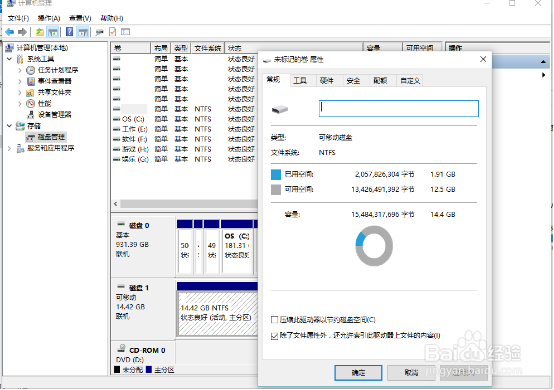Viewport: 554px width, 390px height.
Task: Expand the 性能 node
Action: pyautogui.click(x=20, y=104)
